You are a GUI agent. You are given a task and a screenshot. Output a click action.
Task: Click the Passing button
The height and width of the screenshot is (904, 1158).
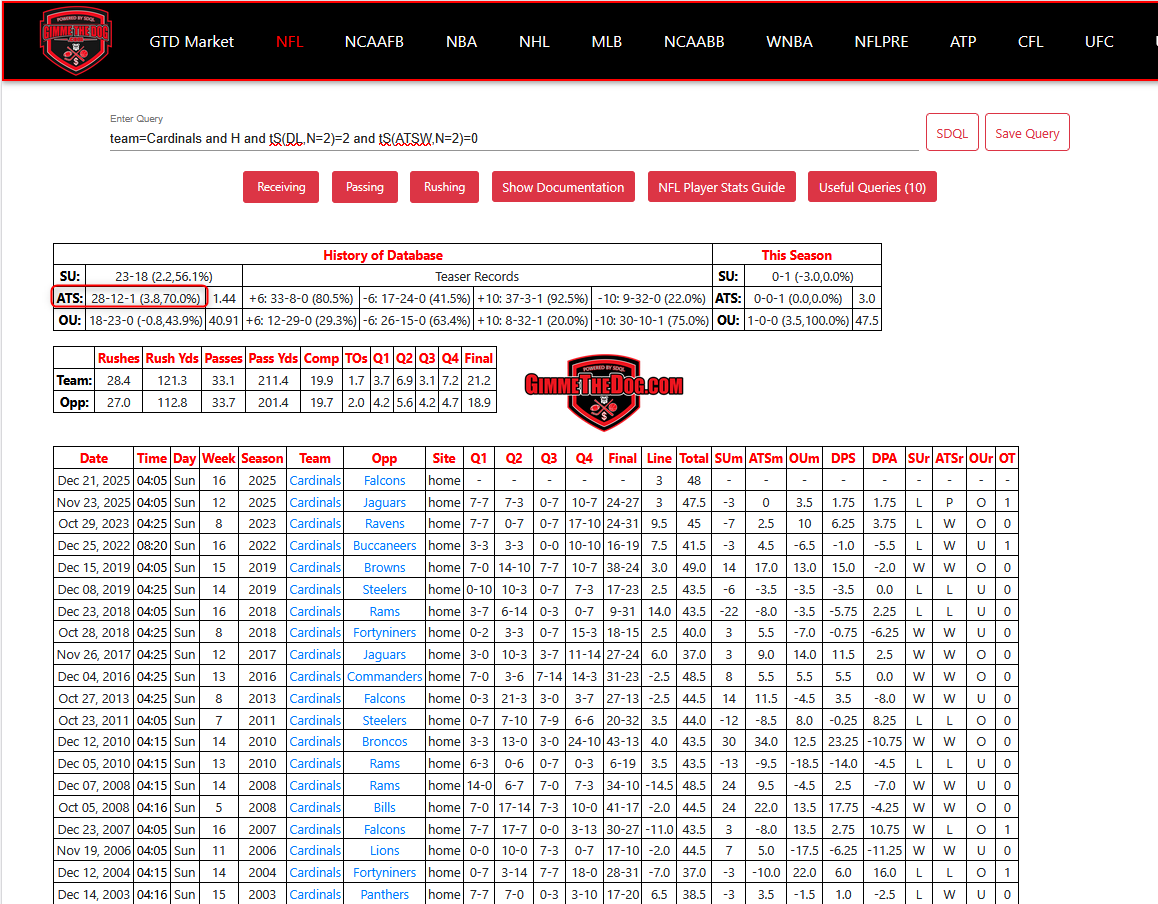click(x=365, y=187)
